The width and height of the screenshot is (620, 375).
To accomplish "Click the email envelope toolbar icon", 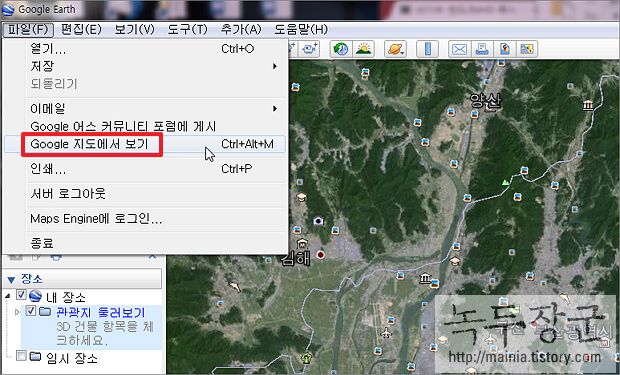I will tap(459, 49).
